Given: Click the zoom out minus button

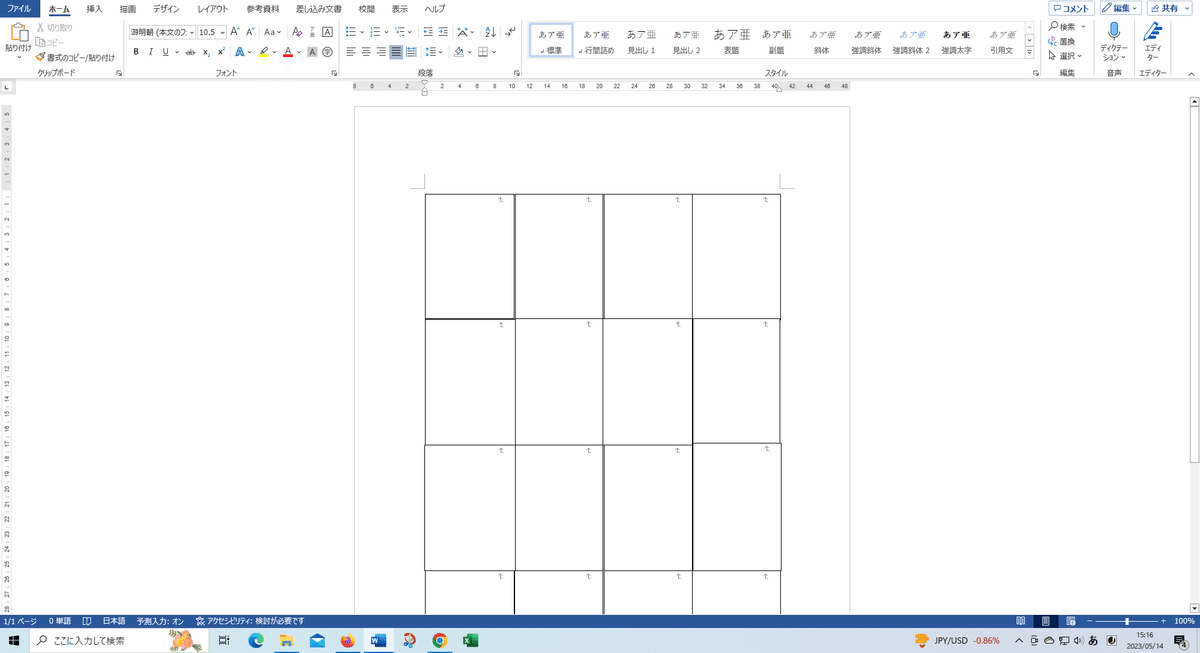Looking at the screenshot, I should coord(1089,621).
